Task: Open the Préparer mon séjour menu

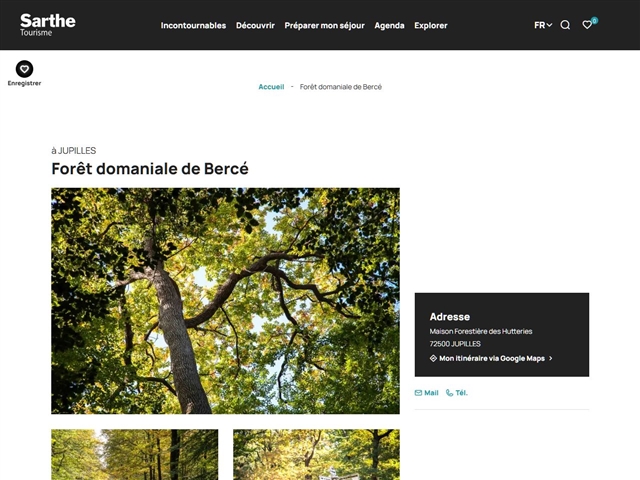Action: click(324, 25)
